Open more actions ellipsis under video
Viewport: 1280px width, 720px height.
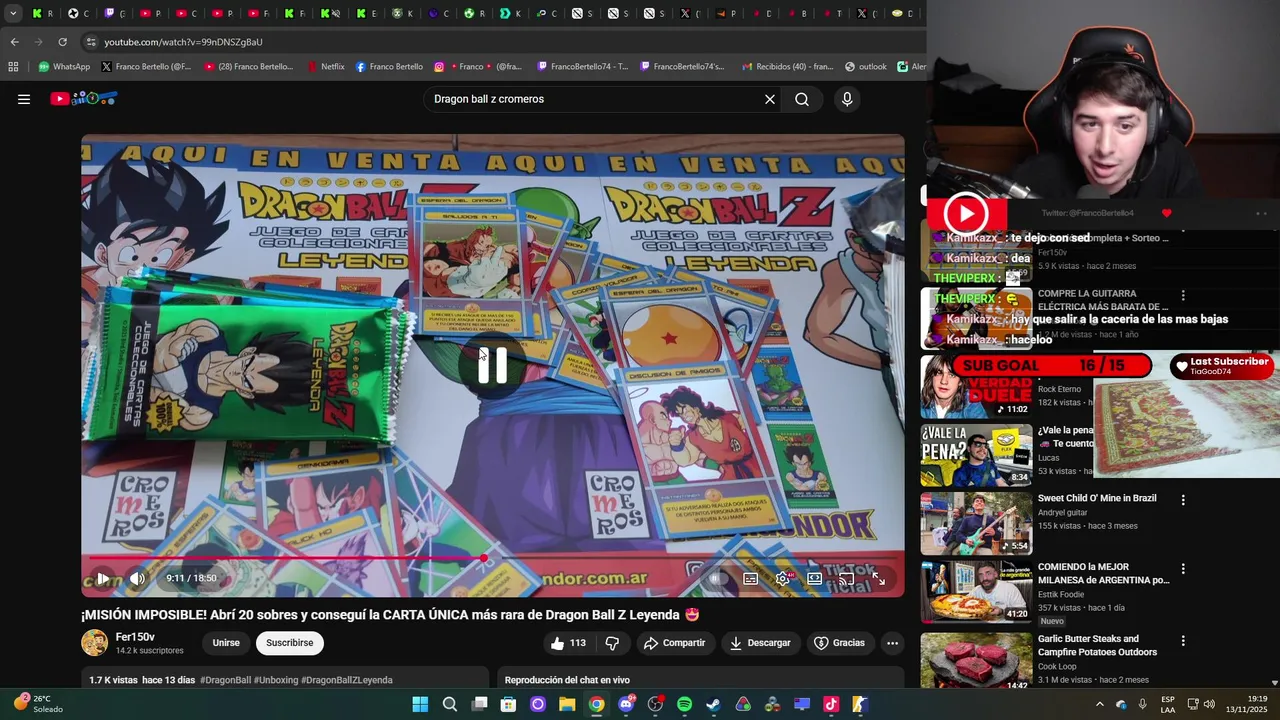coord(893,643)
